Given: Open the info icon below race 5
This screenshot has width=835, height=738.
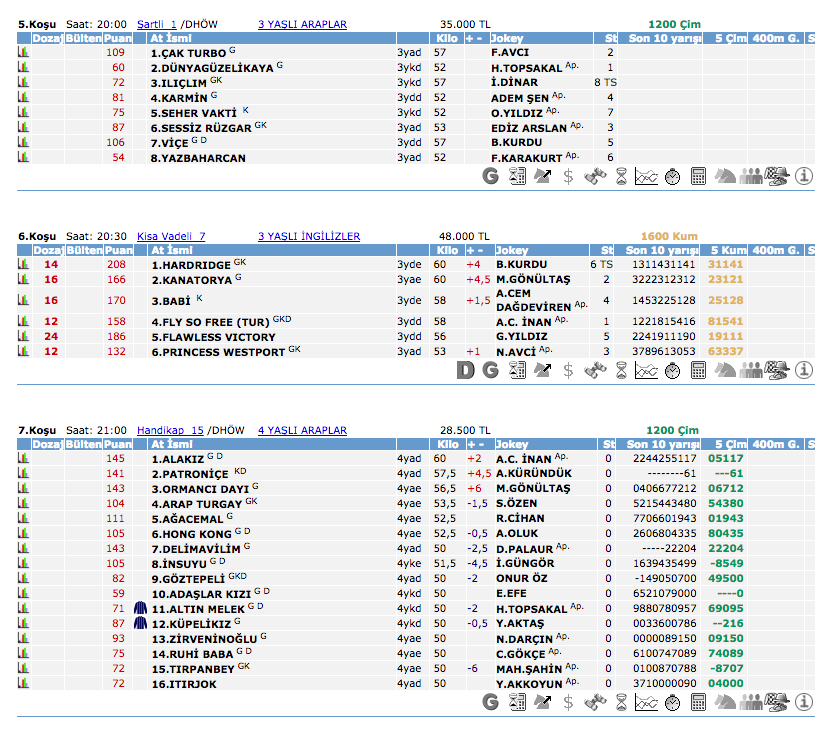Looking at the screenshot, I should 803,176.
